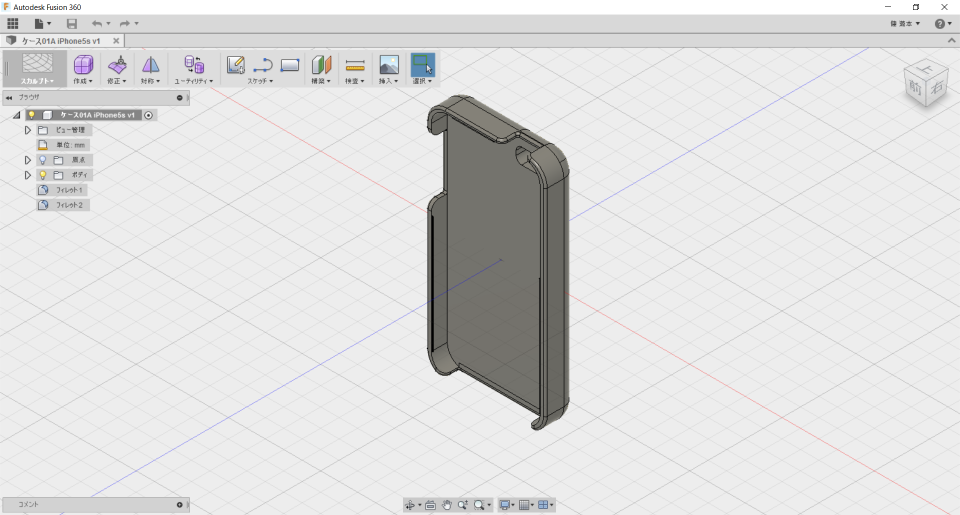Screen dimensions: 960x515
Task: Click the 挿入 image insert icon
Action: tap(389, 64)
